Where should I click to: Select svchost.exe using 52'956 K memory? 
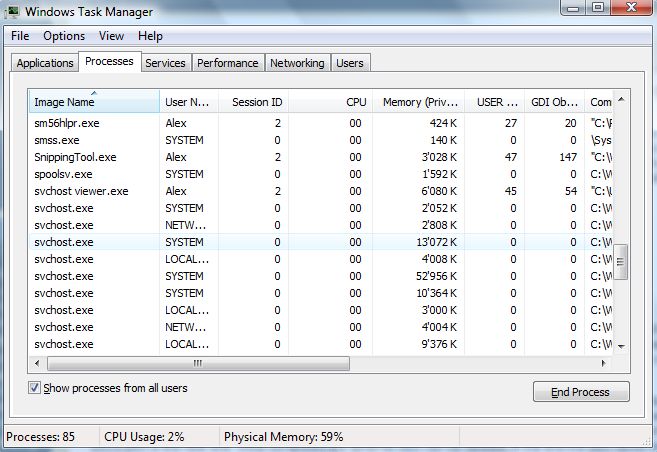(x=321, y=276)
